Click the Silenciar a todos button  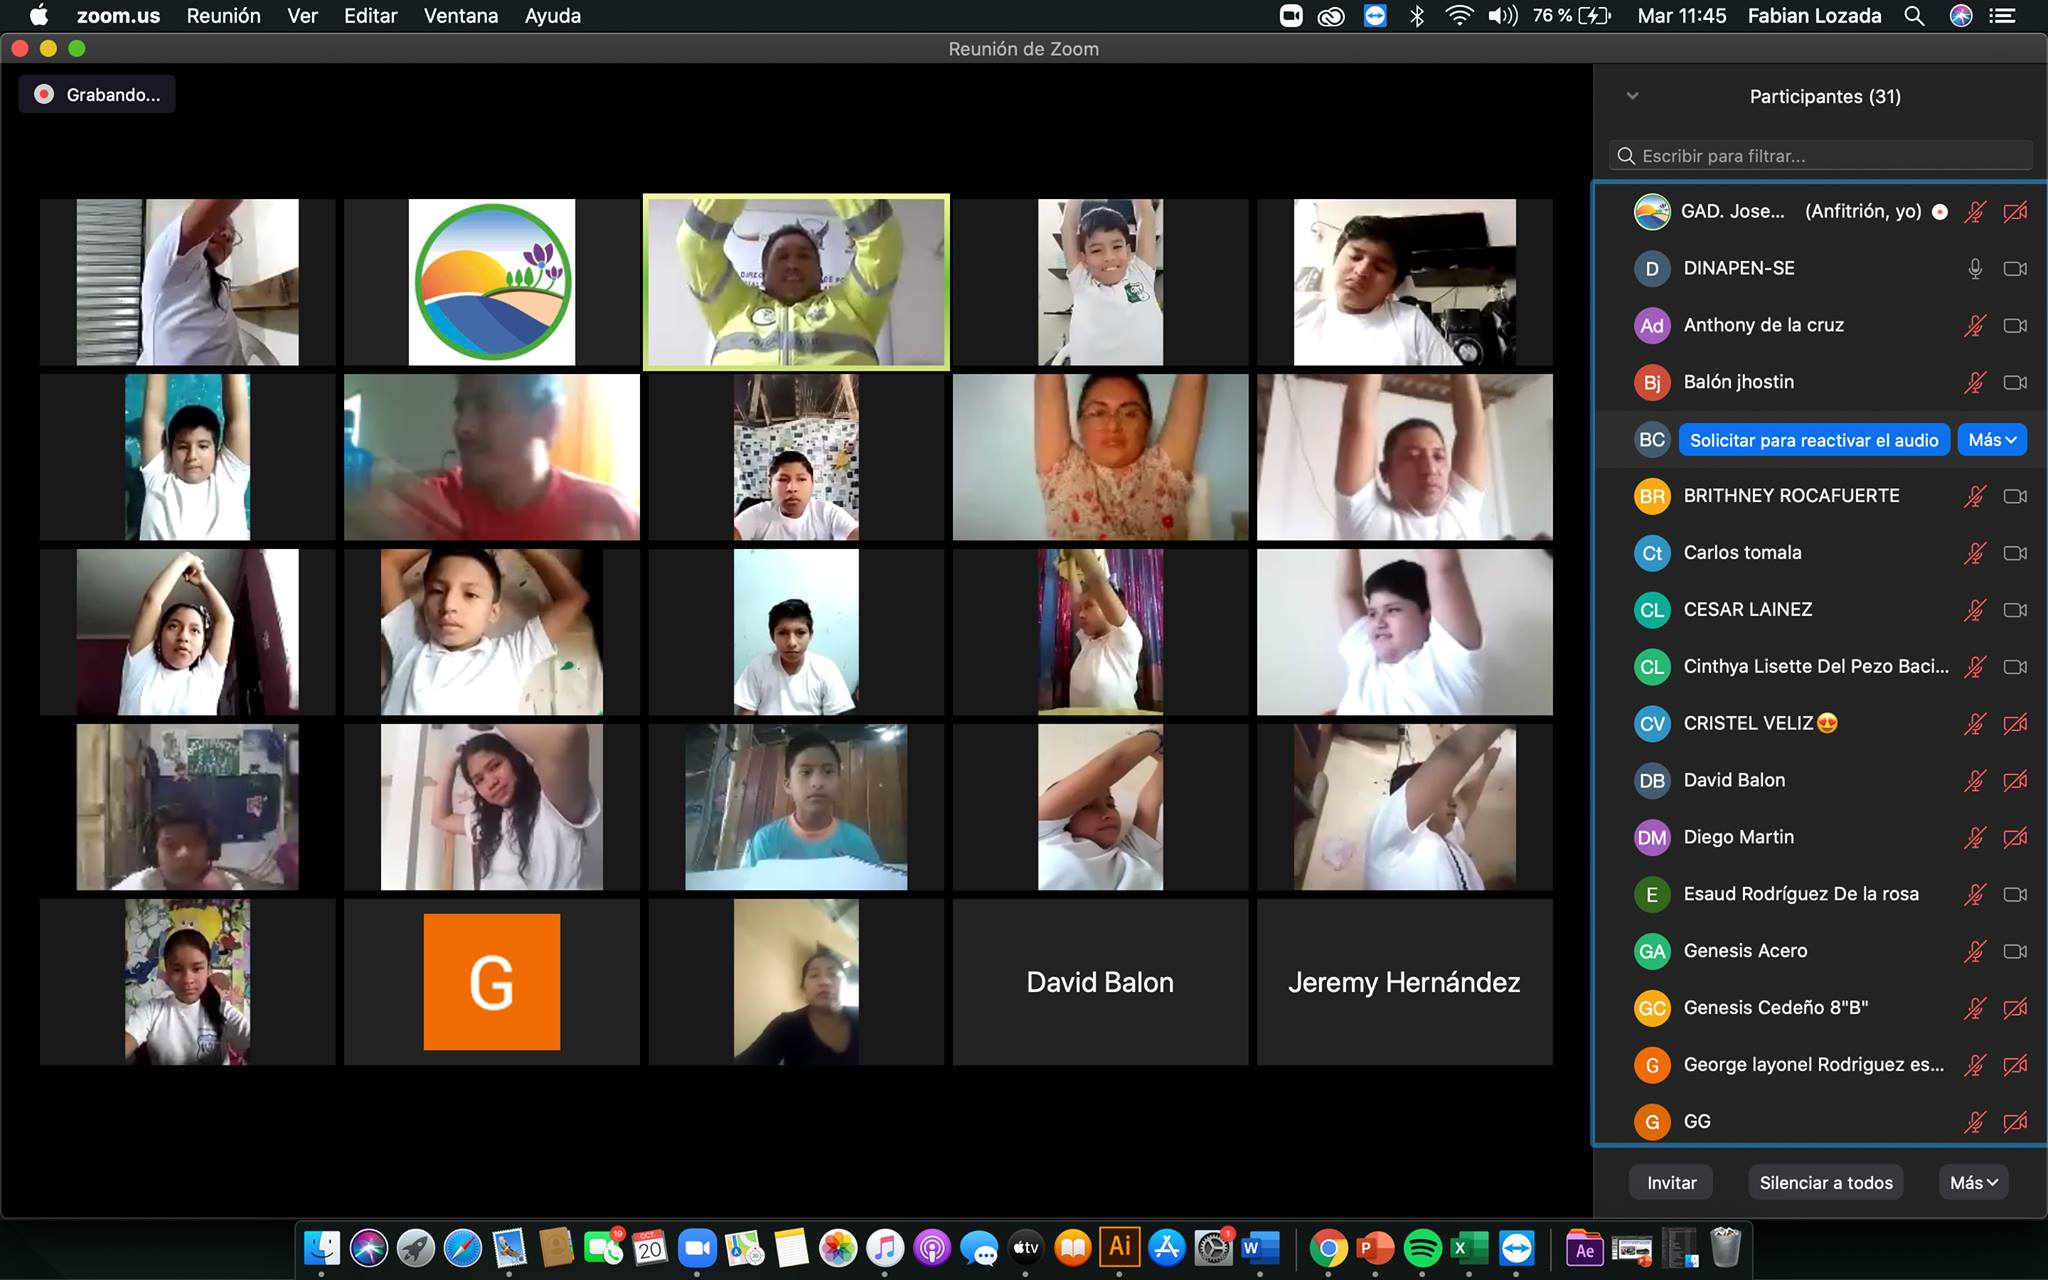(x=1826, y=1183)
